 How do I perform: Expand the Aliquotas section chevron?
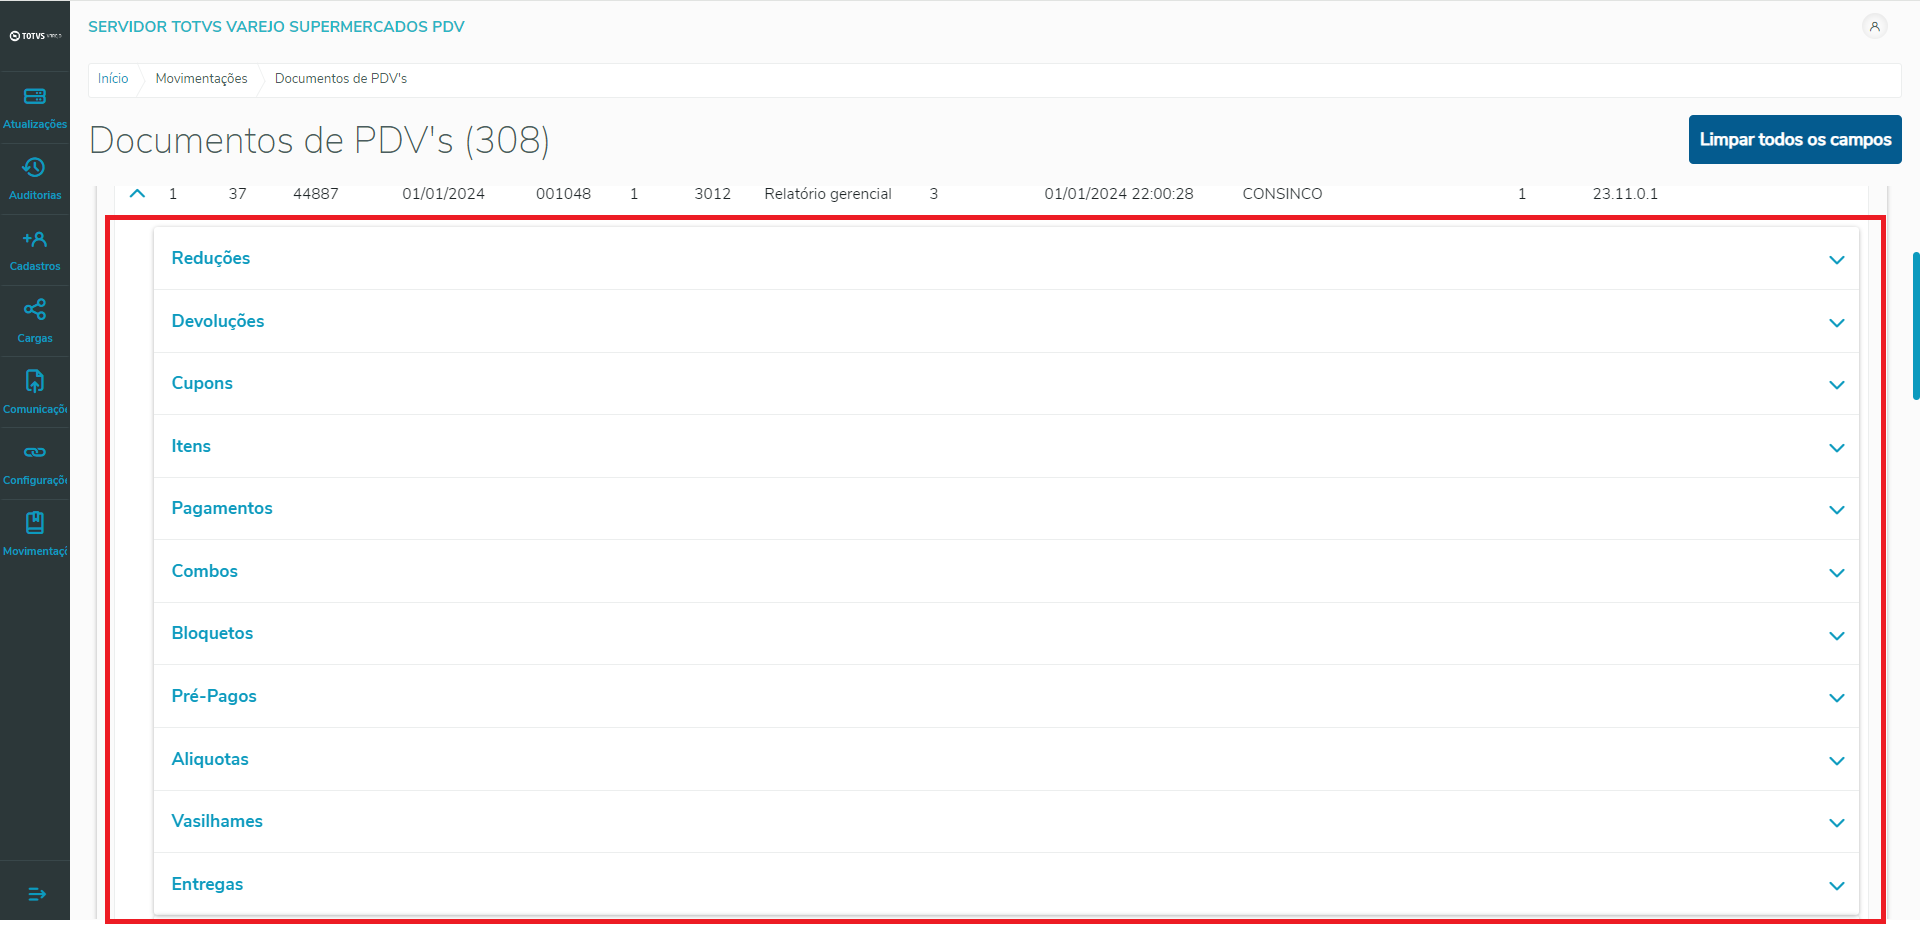1837,761
